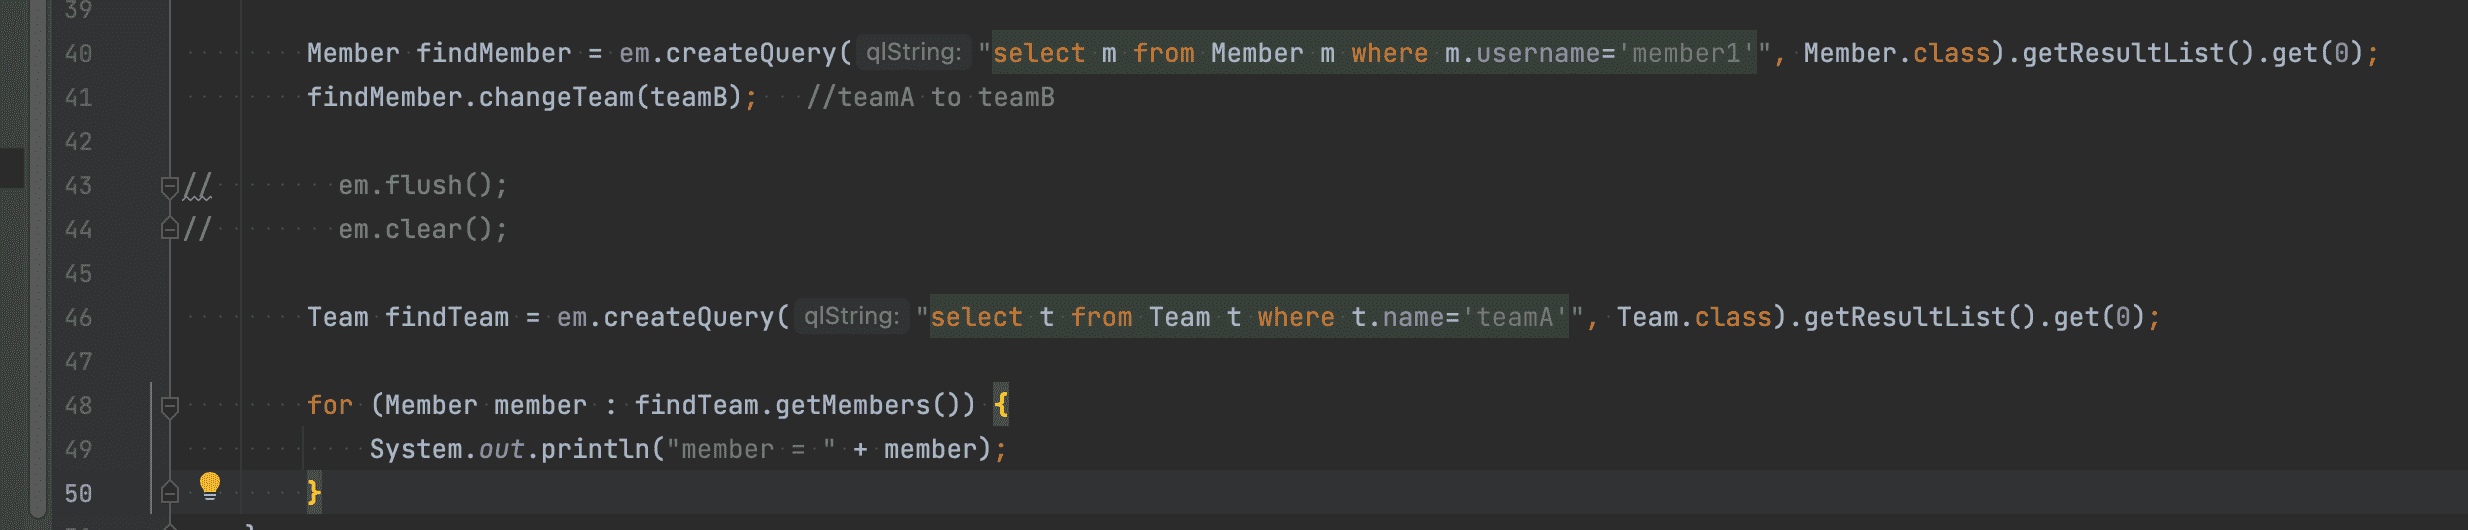2468x530 pixels.
Task: Click the //teamA to teamB comment
Action: 931,97
